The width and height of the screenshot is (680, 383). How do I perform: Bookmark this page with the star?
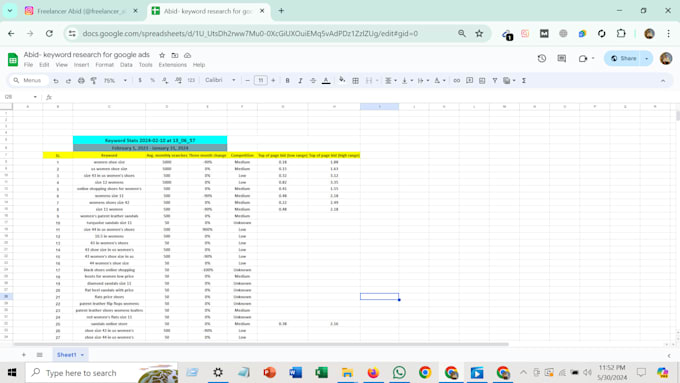(x=479, y=33)
